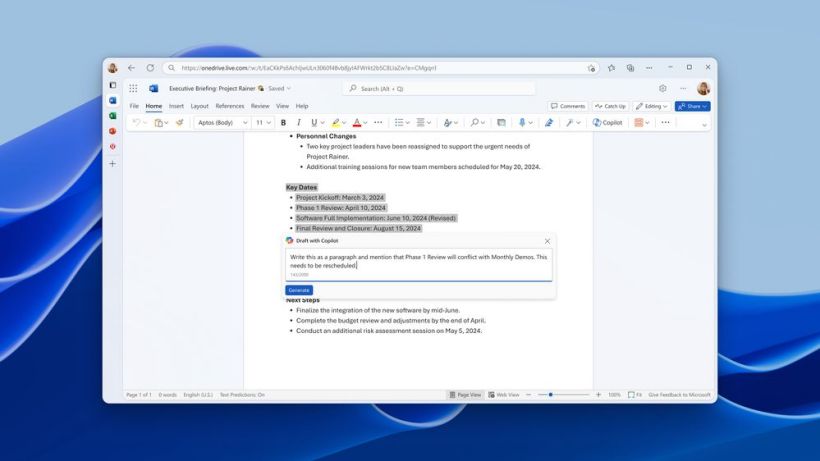The height and width of the screenshot is (461, 820).
Task: Open the Insert ribbon tab
Action: (176, 106)
